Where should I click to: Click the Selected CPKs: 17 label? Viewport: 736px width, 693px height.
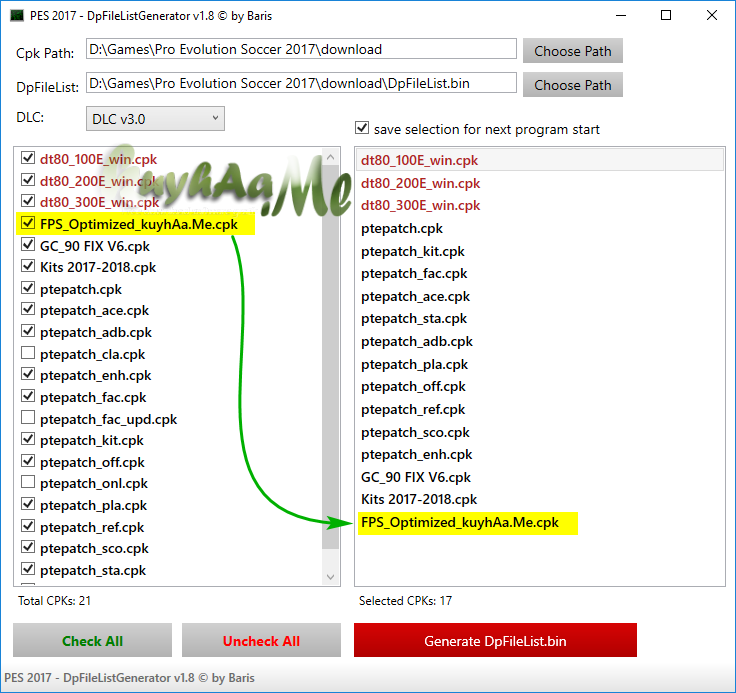(x=405, y=601)
